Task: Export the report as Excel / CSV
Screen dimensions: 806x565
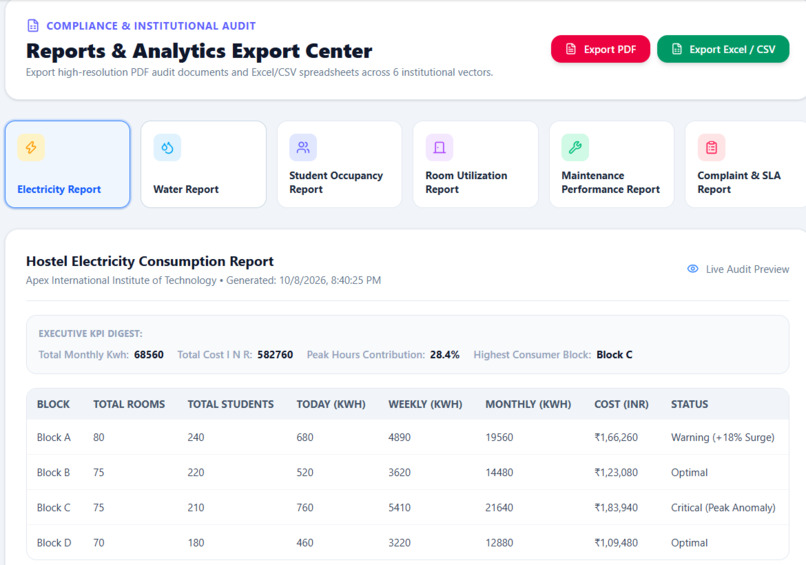Action: (x=723, y=49)
